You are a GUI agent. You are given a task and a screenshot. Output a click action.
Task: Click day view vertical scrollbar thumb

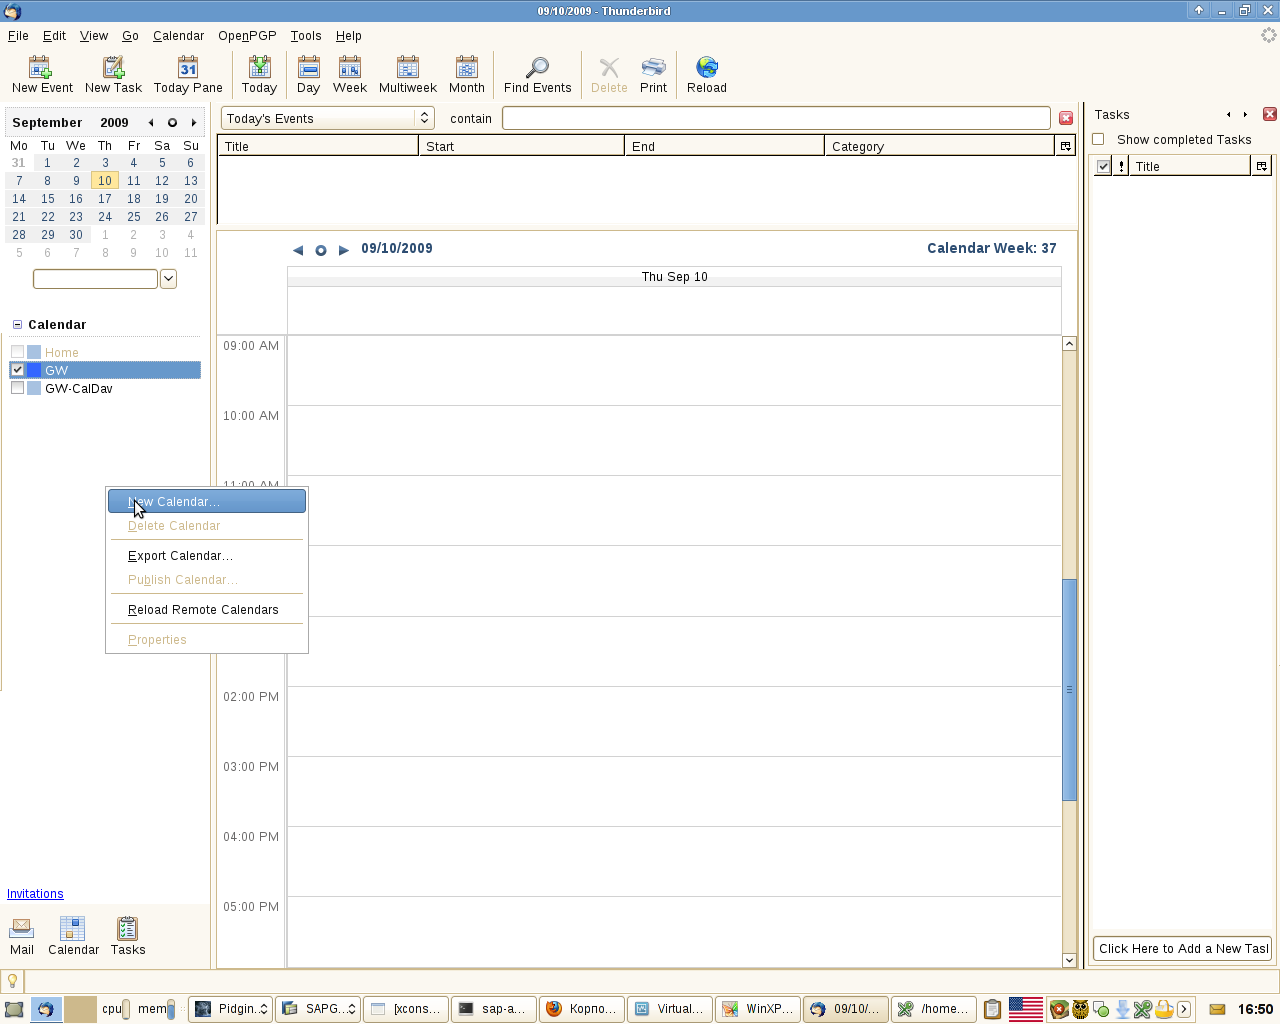(1069, 689)
